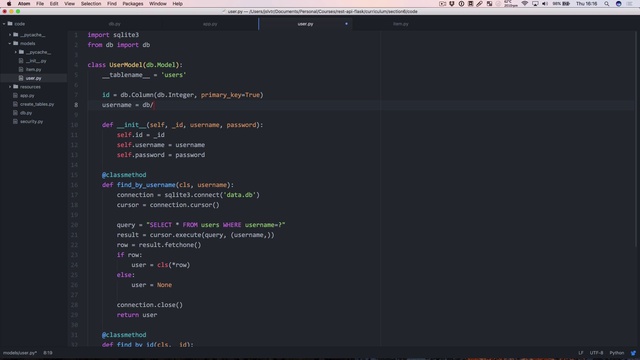
Task: Click the 'class UserModel(db.Model):' line
Action: [135, 65]
